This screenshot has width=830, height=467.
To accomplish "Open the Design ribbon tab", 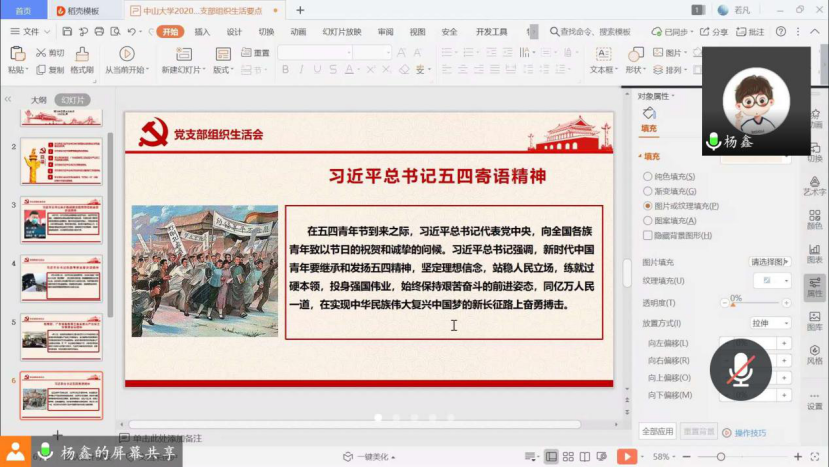I will pos(234,32).
